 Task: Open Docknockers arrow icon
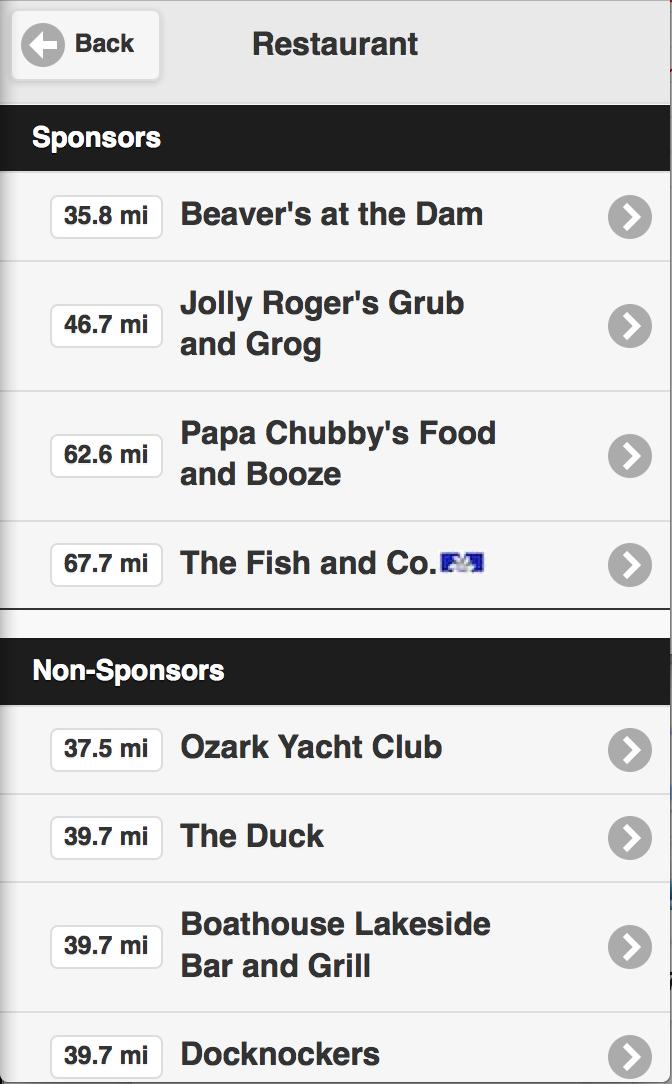629,1056
